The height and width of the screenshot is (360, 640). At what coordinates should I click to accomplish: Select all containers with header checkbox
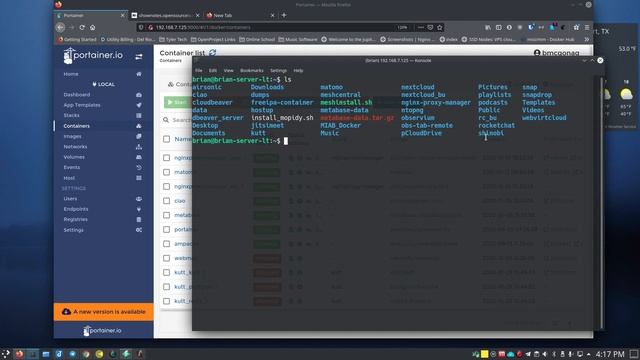(x=167, y=139)
